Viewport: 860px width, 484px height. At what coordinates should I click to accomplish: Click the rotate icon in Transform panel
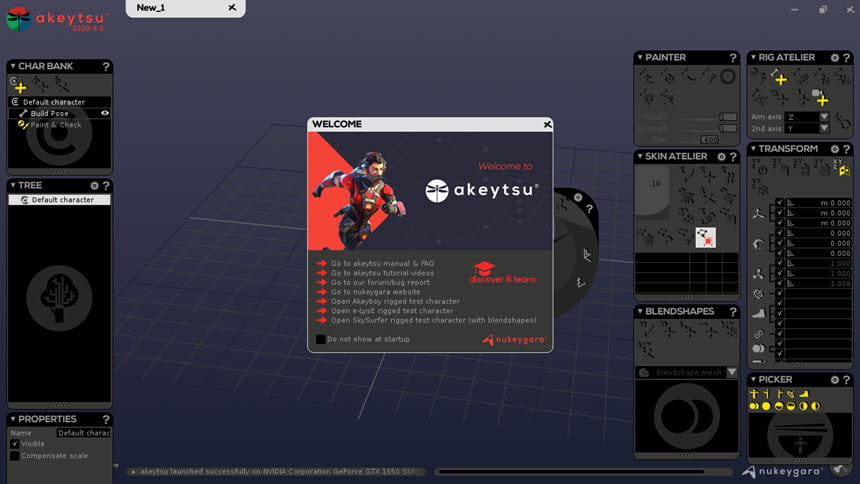tap(758, 244)
